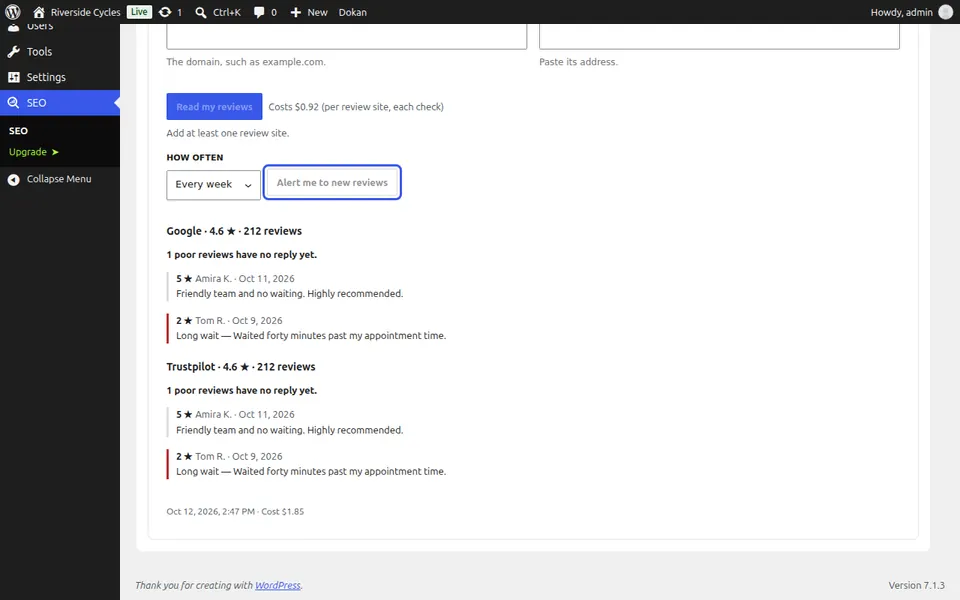The image size is (960, 600).
Task: Click the Users icon in sidebar
Action: [13, 27]
